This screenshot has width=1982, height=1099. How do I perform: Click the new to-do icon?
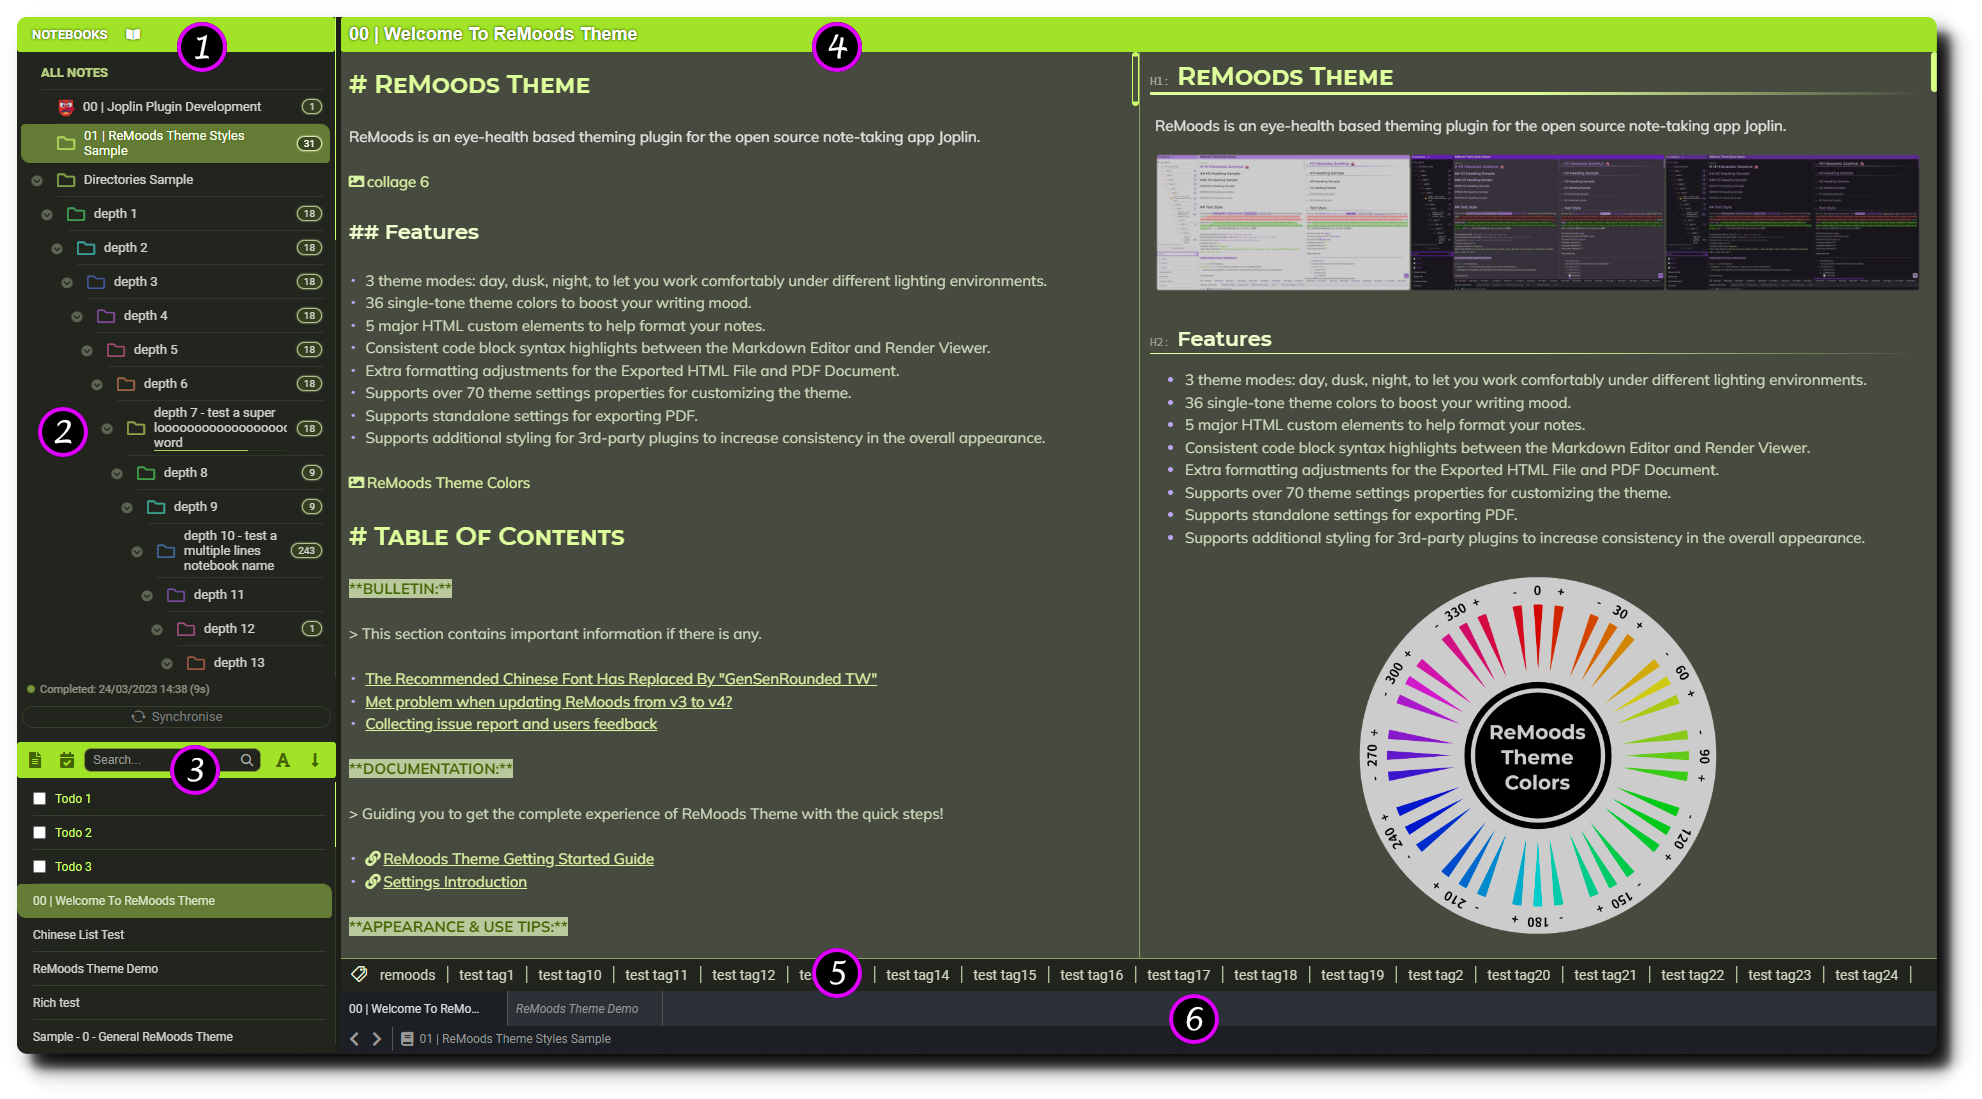pos(67,760)
